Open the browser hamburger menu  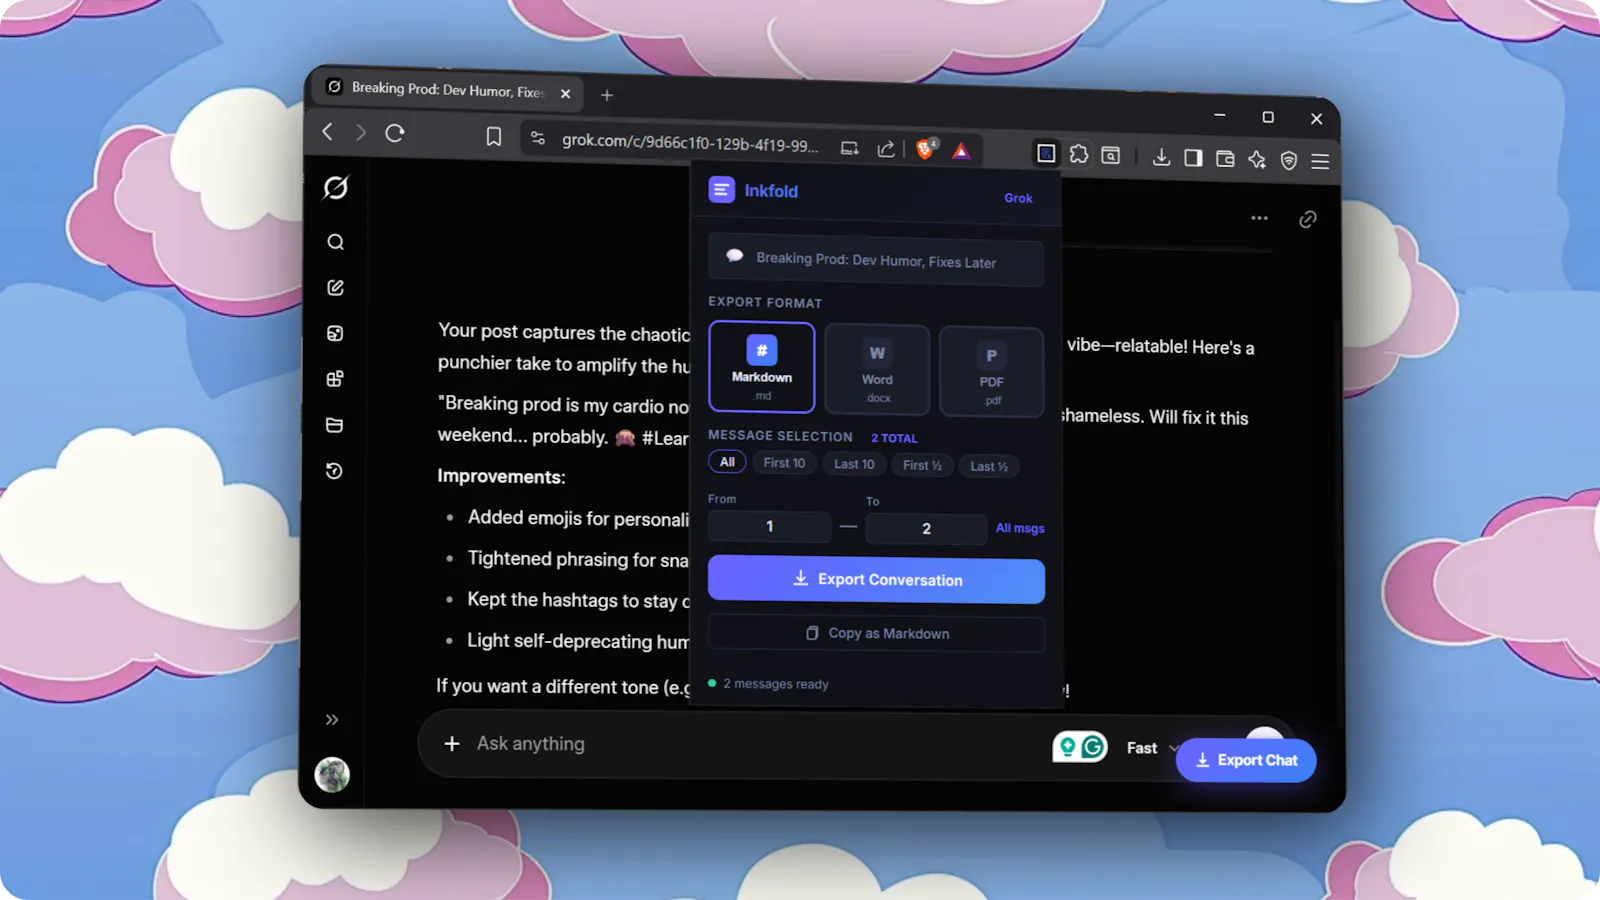click(x=1320, y=161)
